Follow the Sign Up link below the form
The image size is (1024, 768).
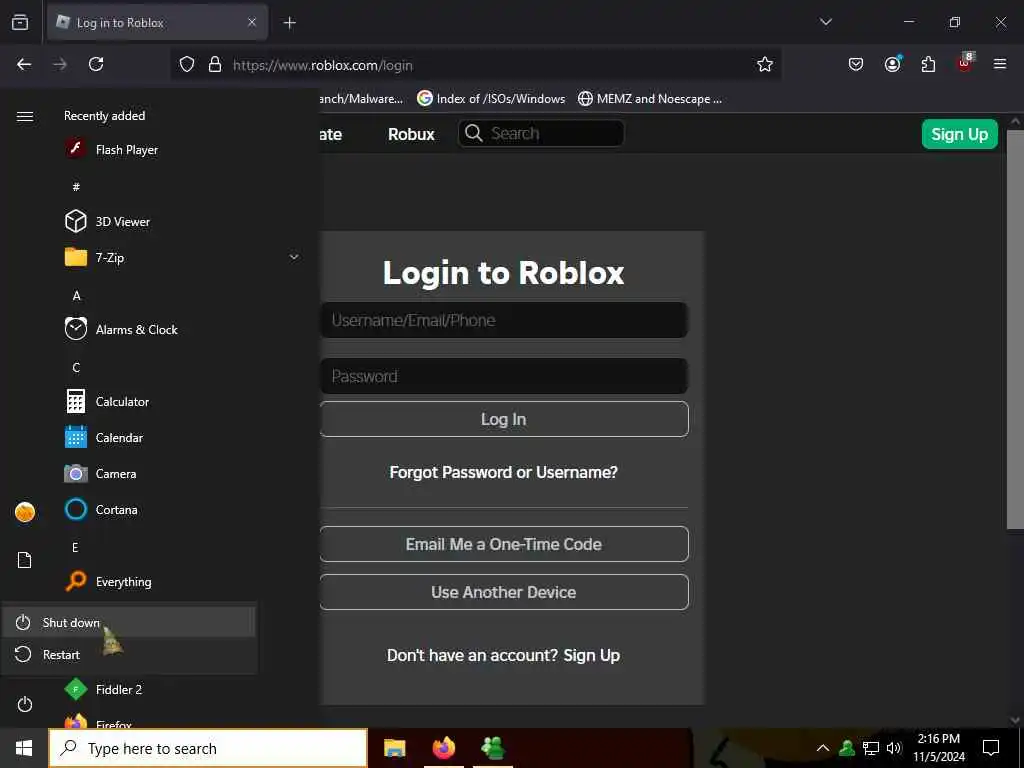point(592,655)
